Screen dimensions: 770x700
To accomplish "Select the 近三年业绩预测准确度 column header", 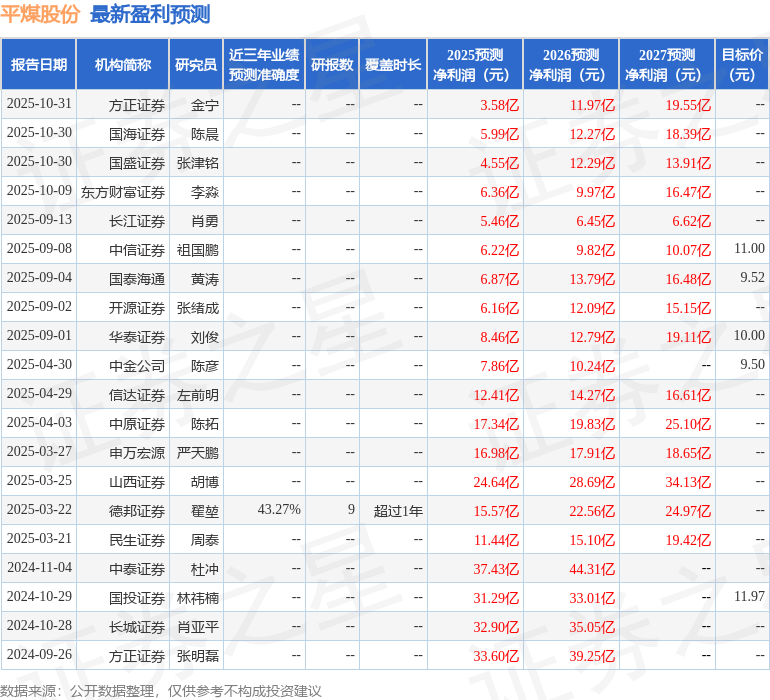I will pos(263,64).
